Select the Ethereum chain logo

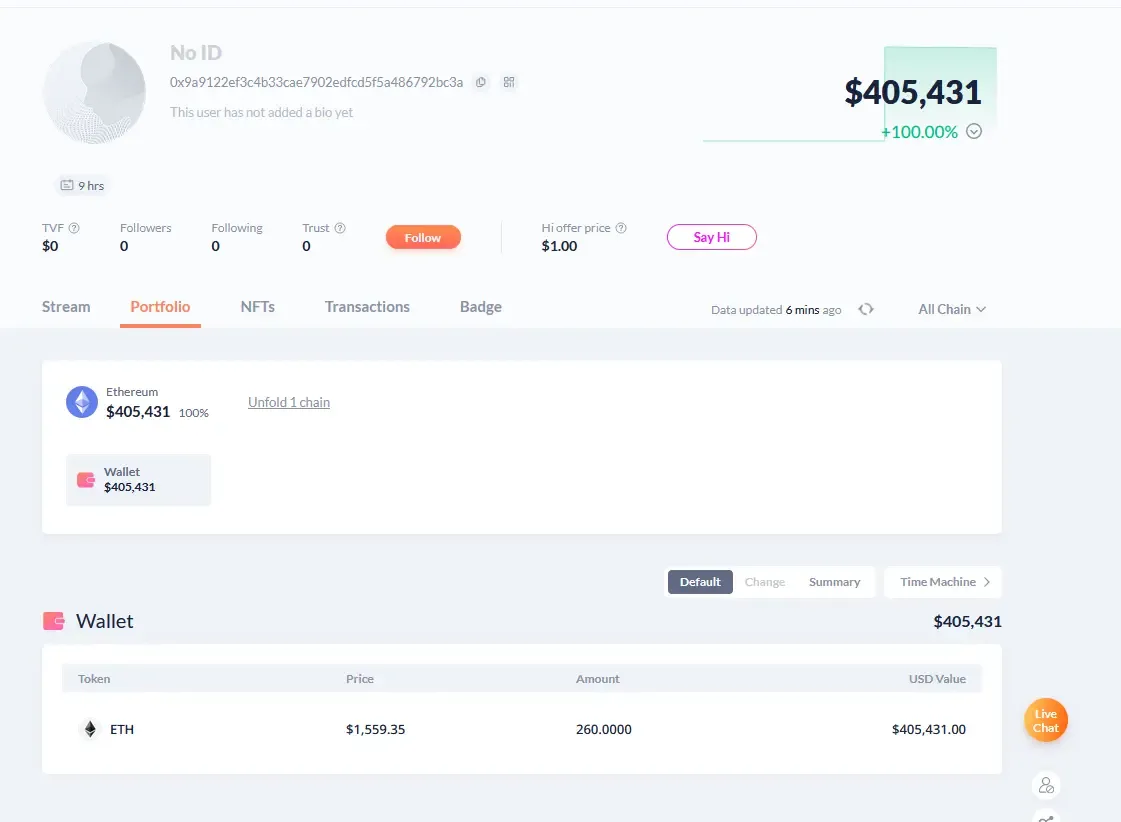81,402
